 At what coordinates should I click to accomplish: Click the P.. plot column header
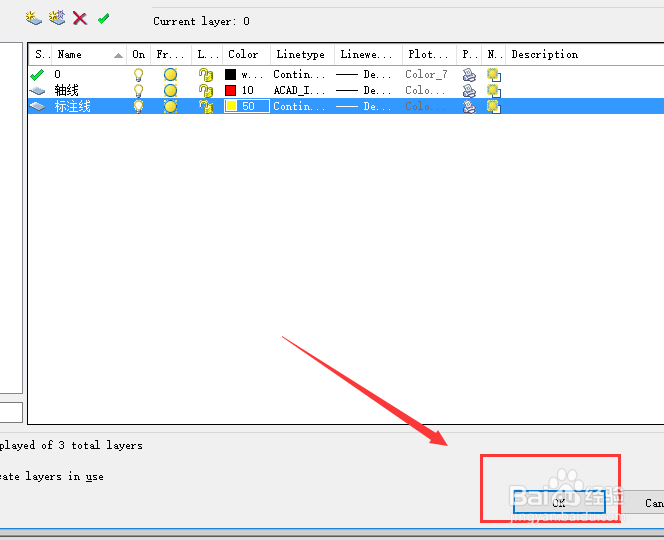click(469, 55)
